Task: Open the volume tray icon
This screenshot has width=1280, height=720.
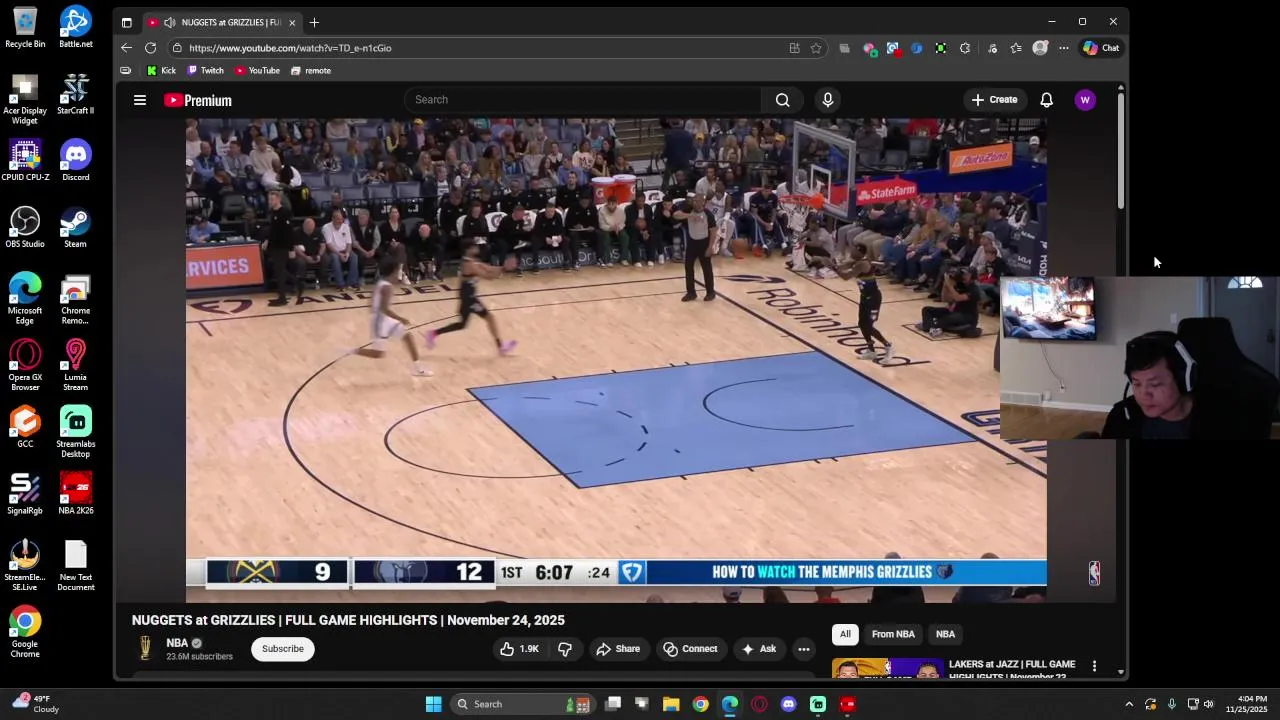Action: coord(1208,704)
